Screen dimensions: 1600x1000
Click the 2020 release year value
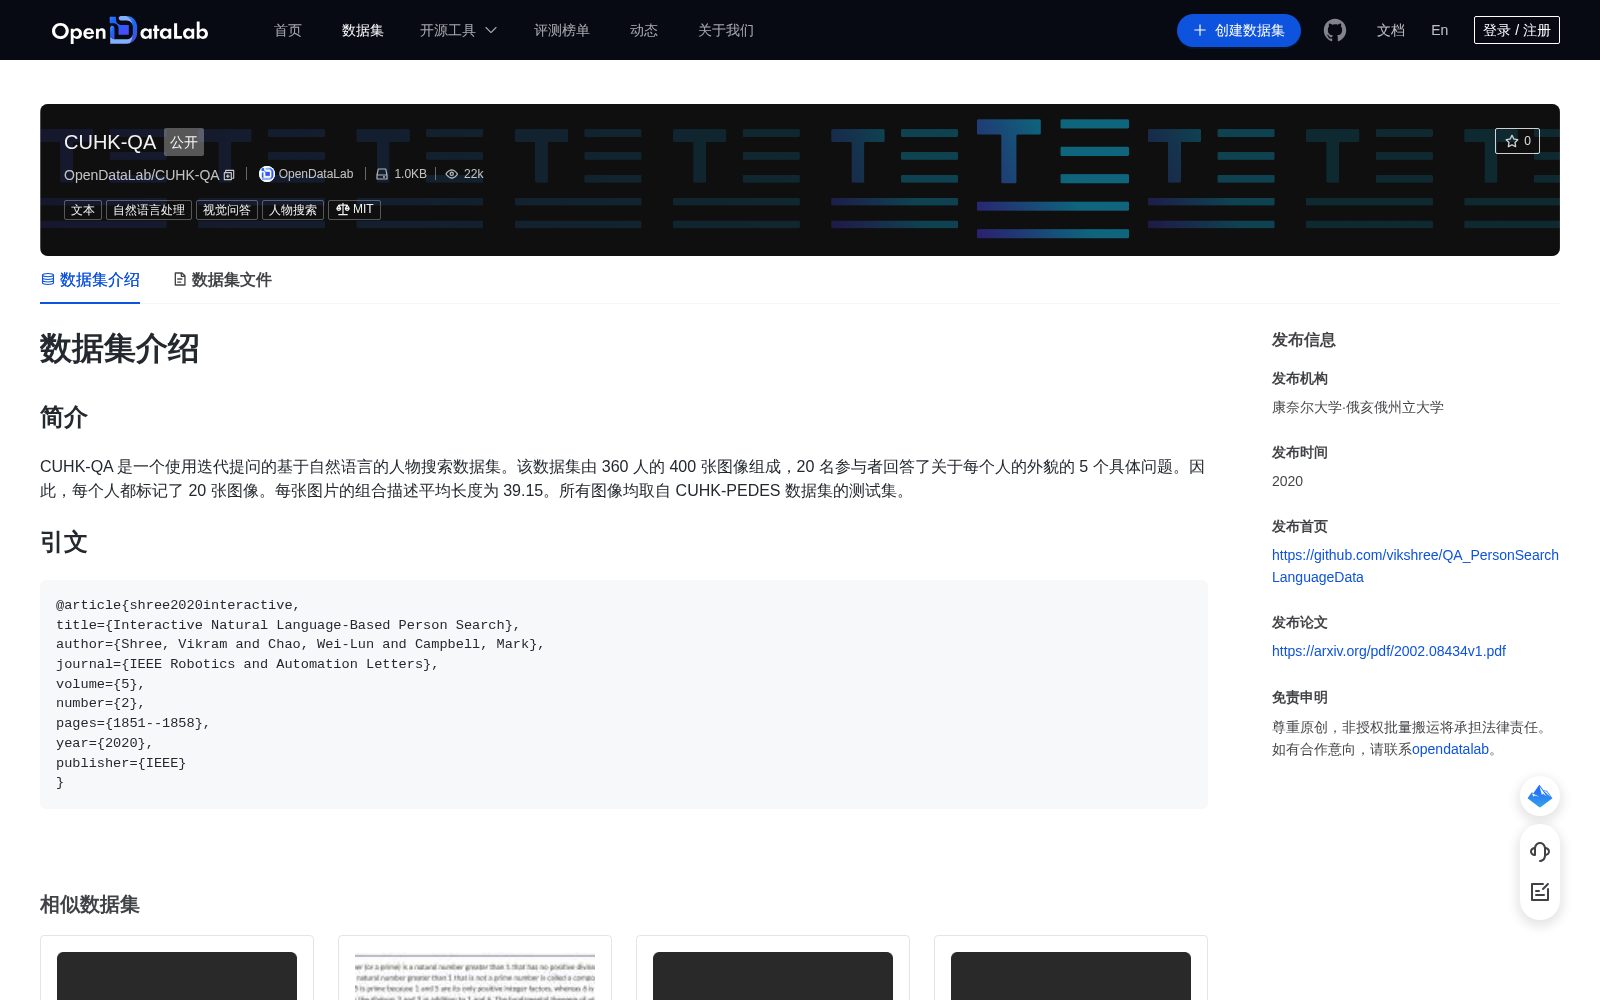[x=1287, y=481]
